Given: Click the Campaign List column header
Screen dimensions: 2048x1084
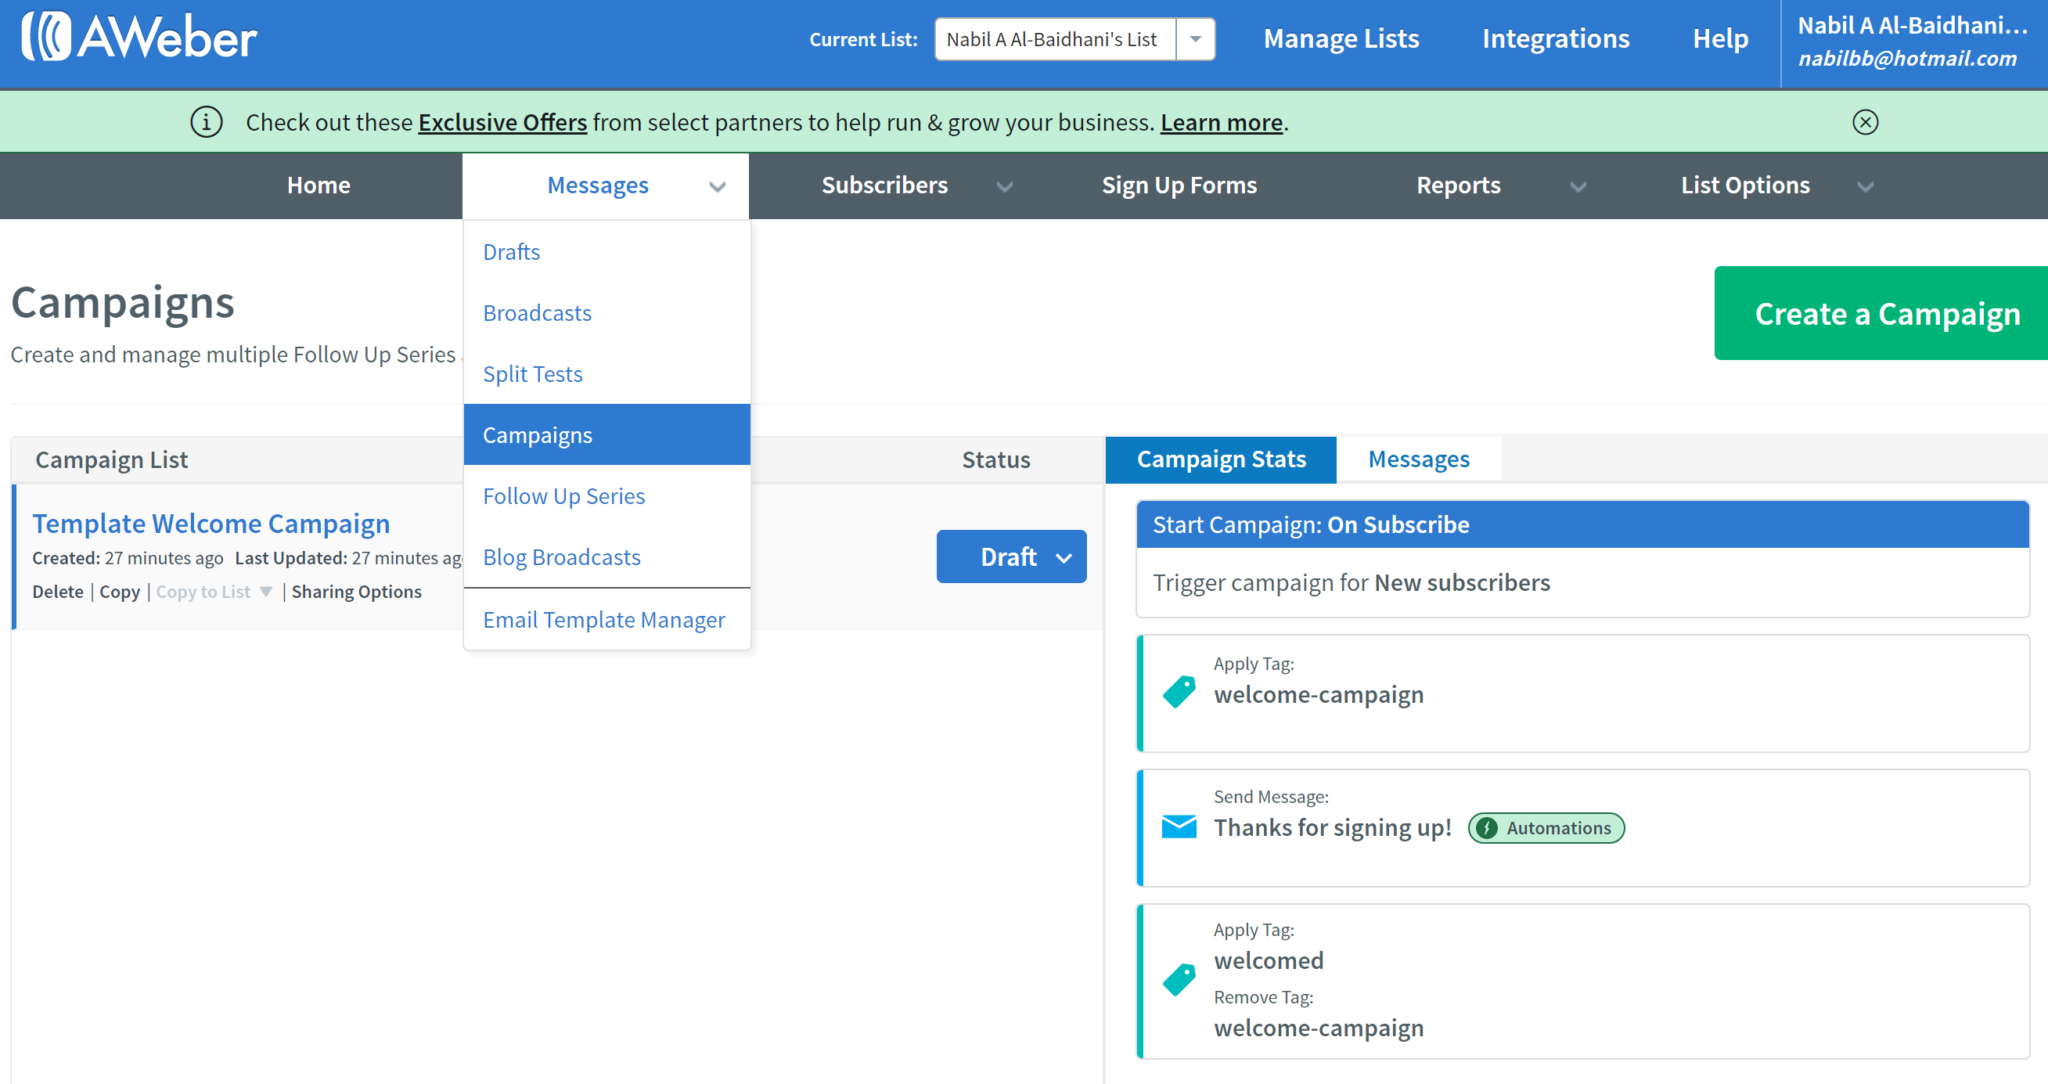Looking at the screenshot, I should pyautogui.click(x=111, y=460).
